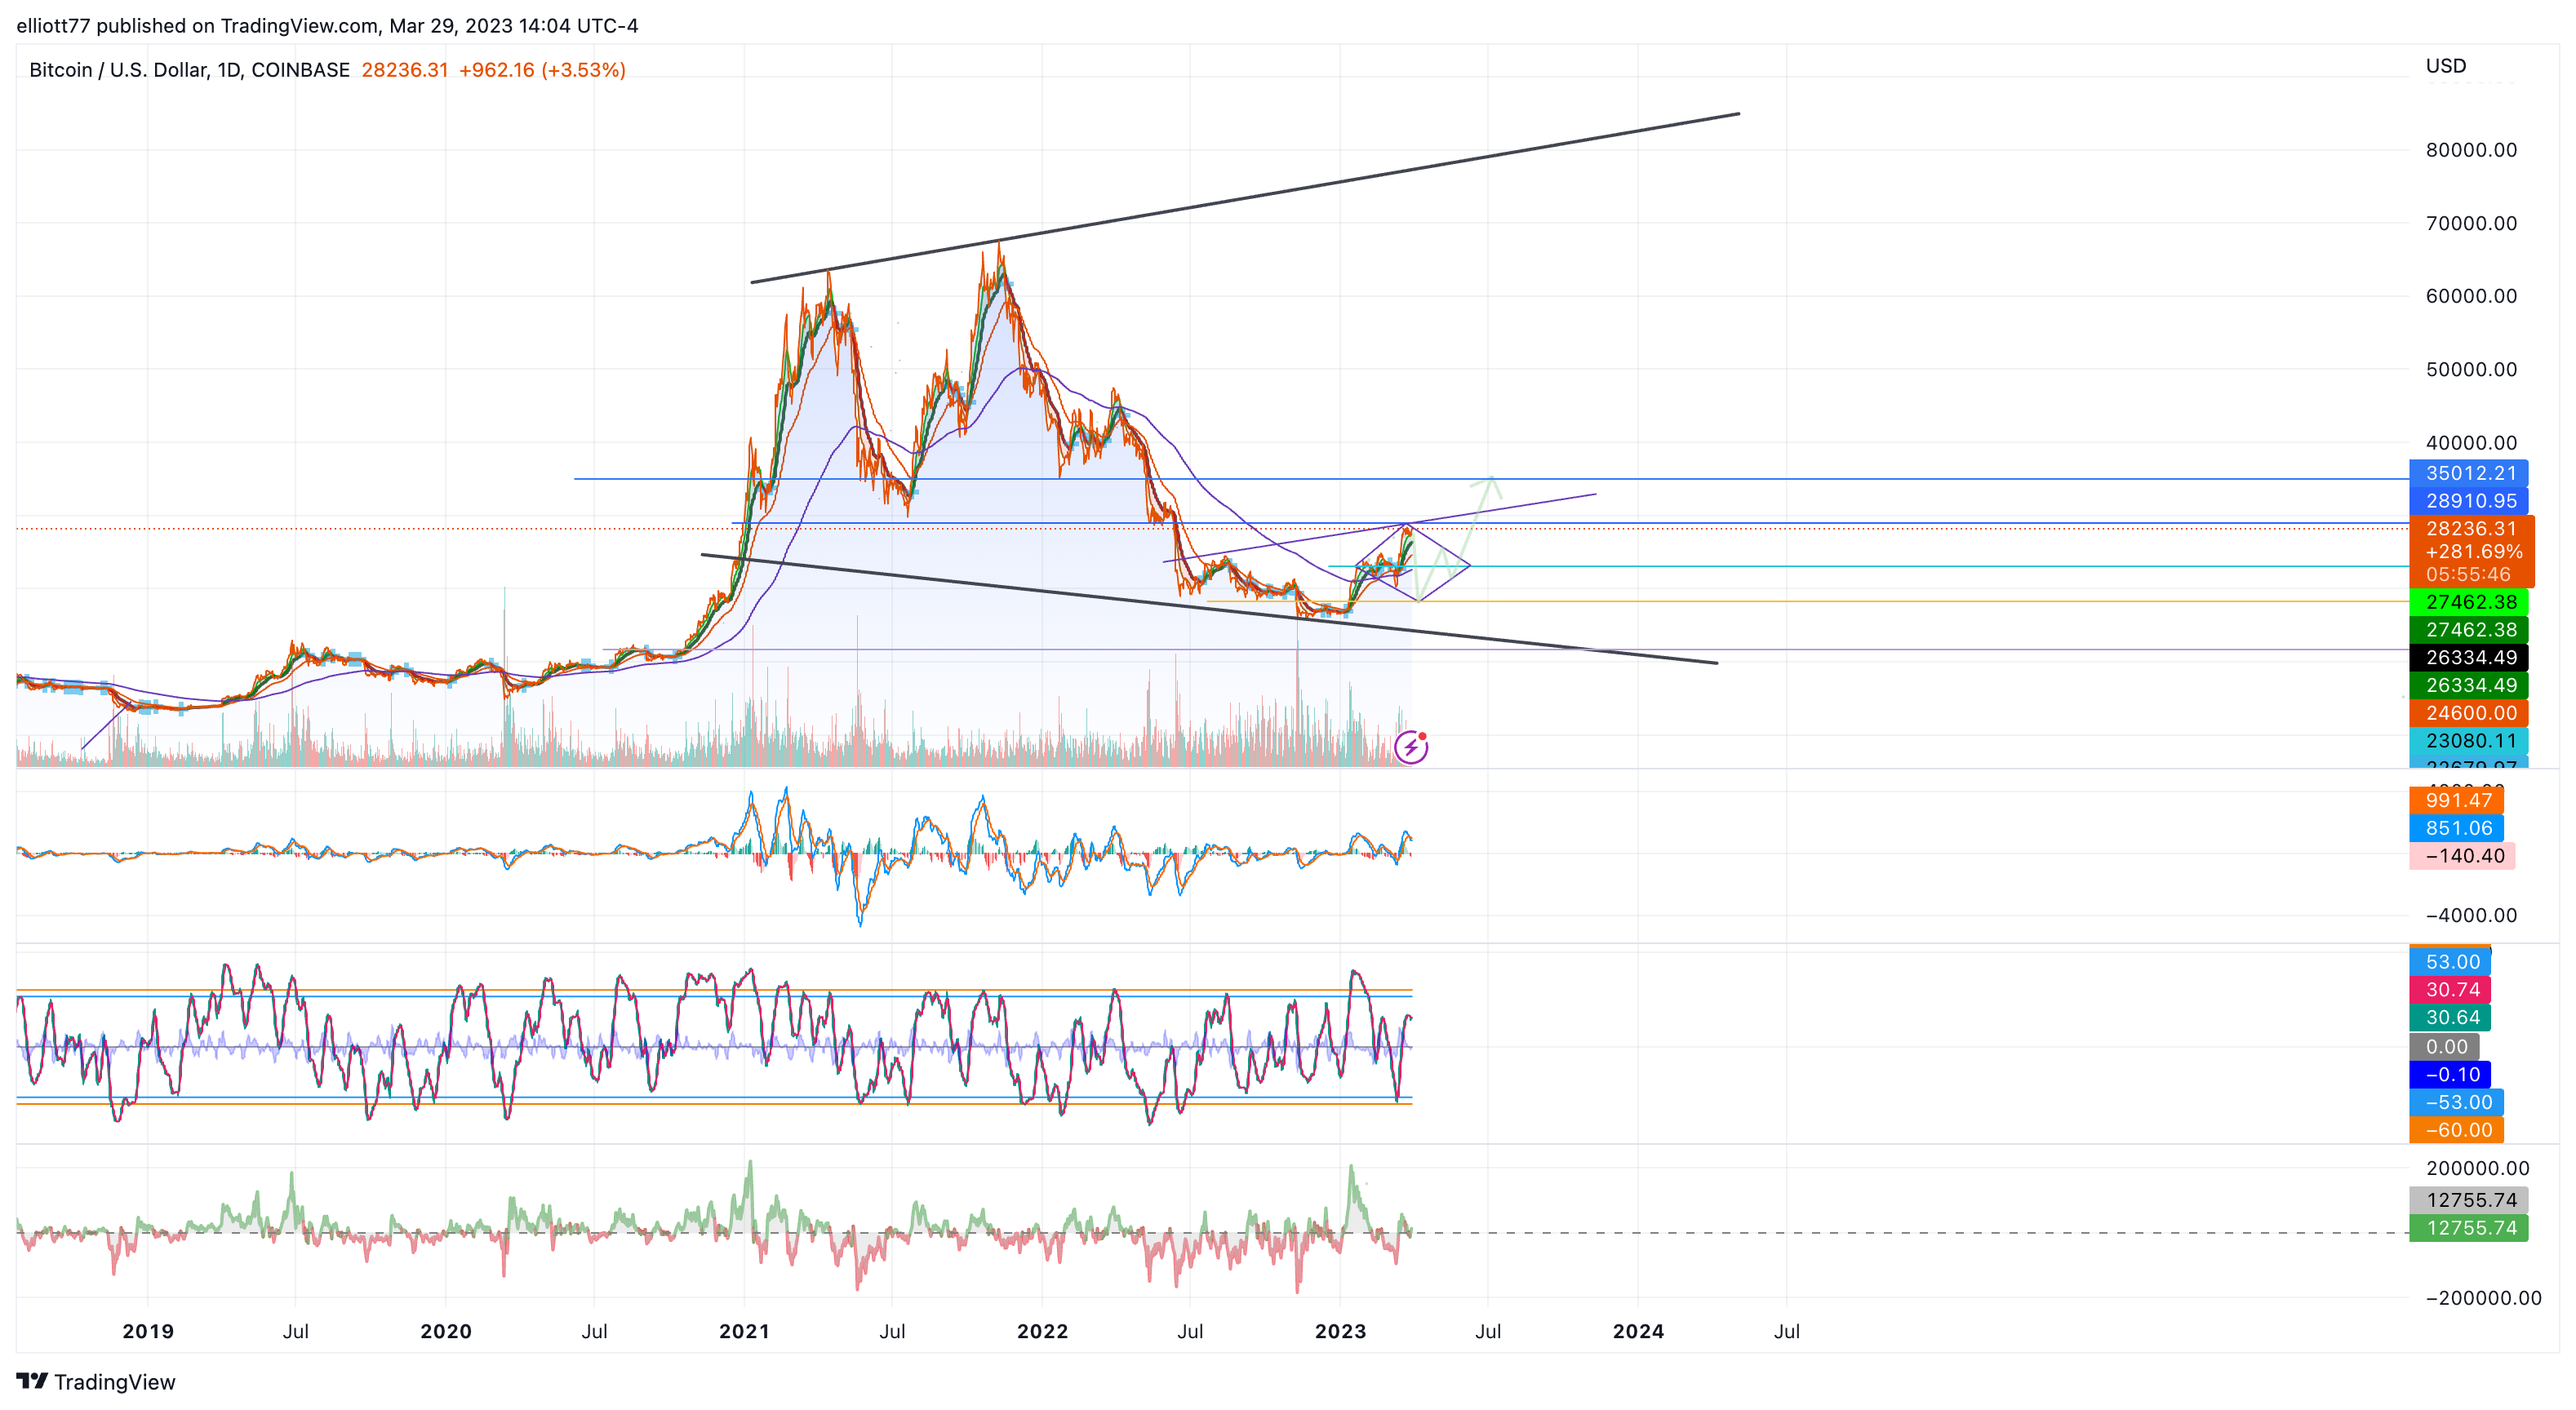Viewport: 2576px width, 1410px height.
Task: Click the blue 53.00 oscillator level tag
Action: click(2450, 962)
